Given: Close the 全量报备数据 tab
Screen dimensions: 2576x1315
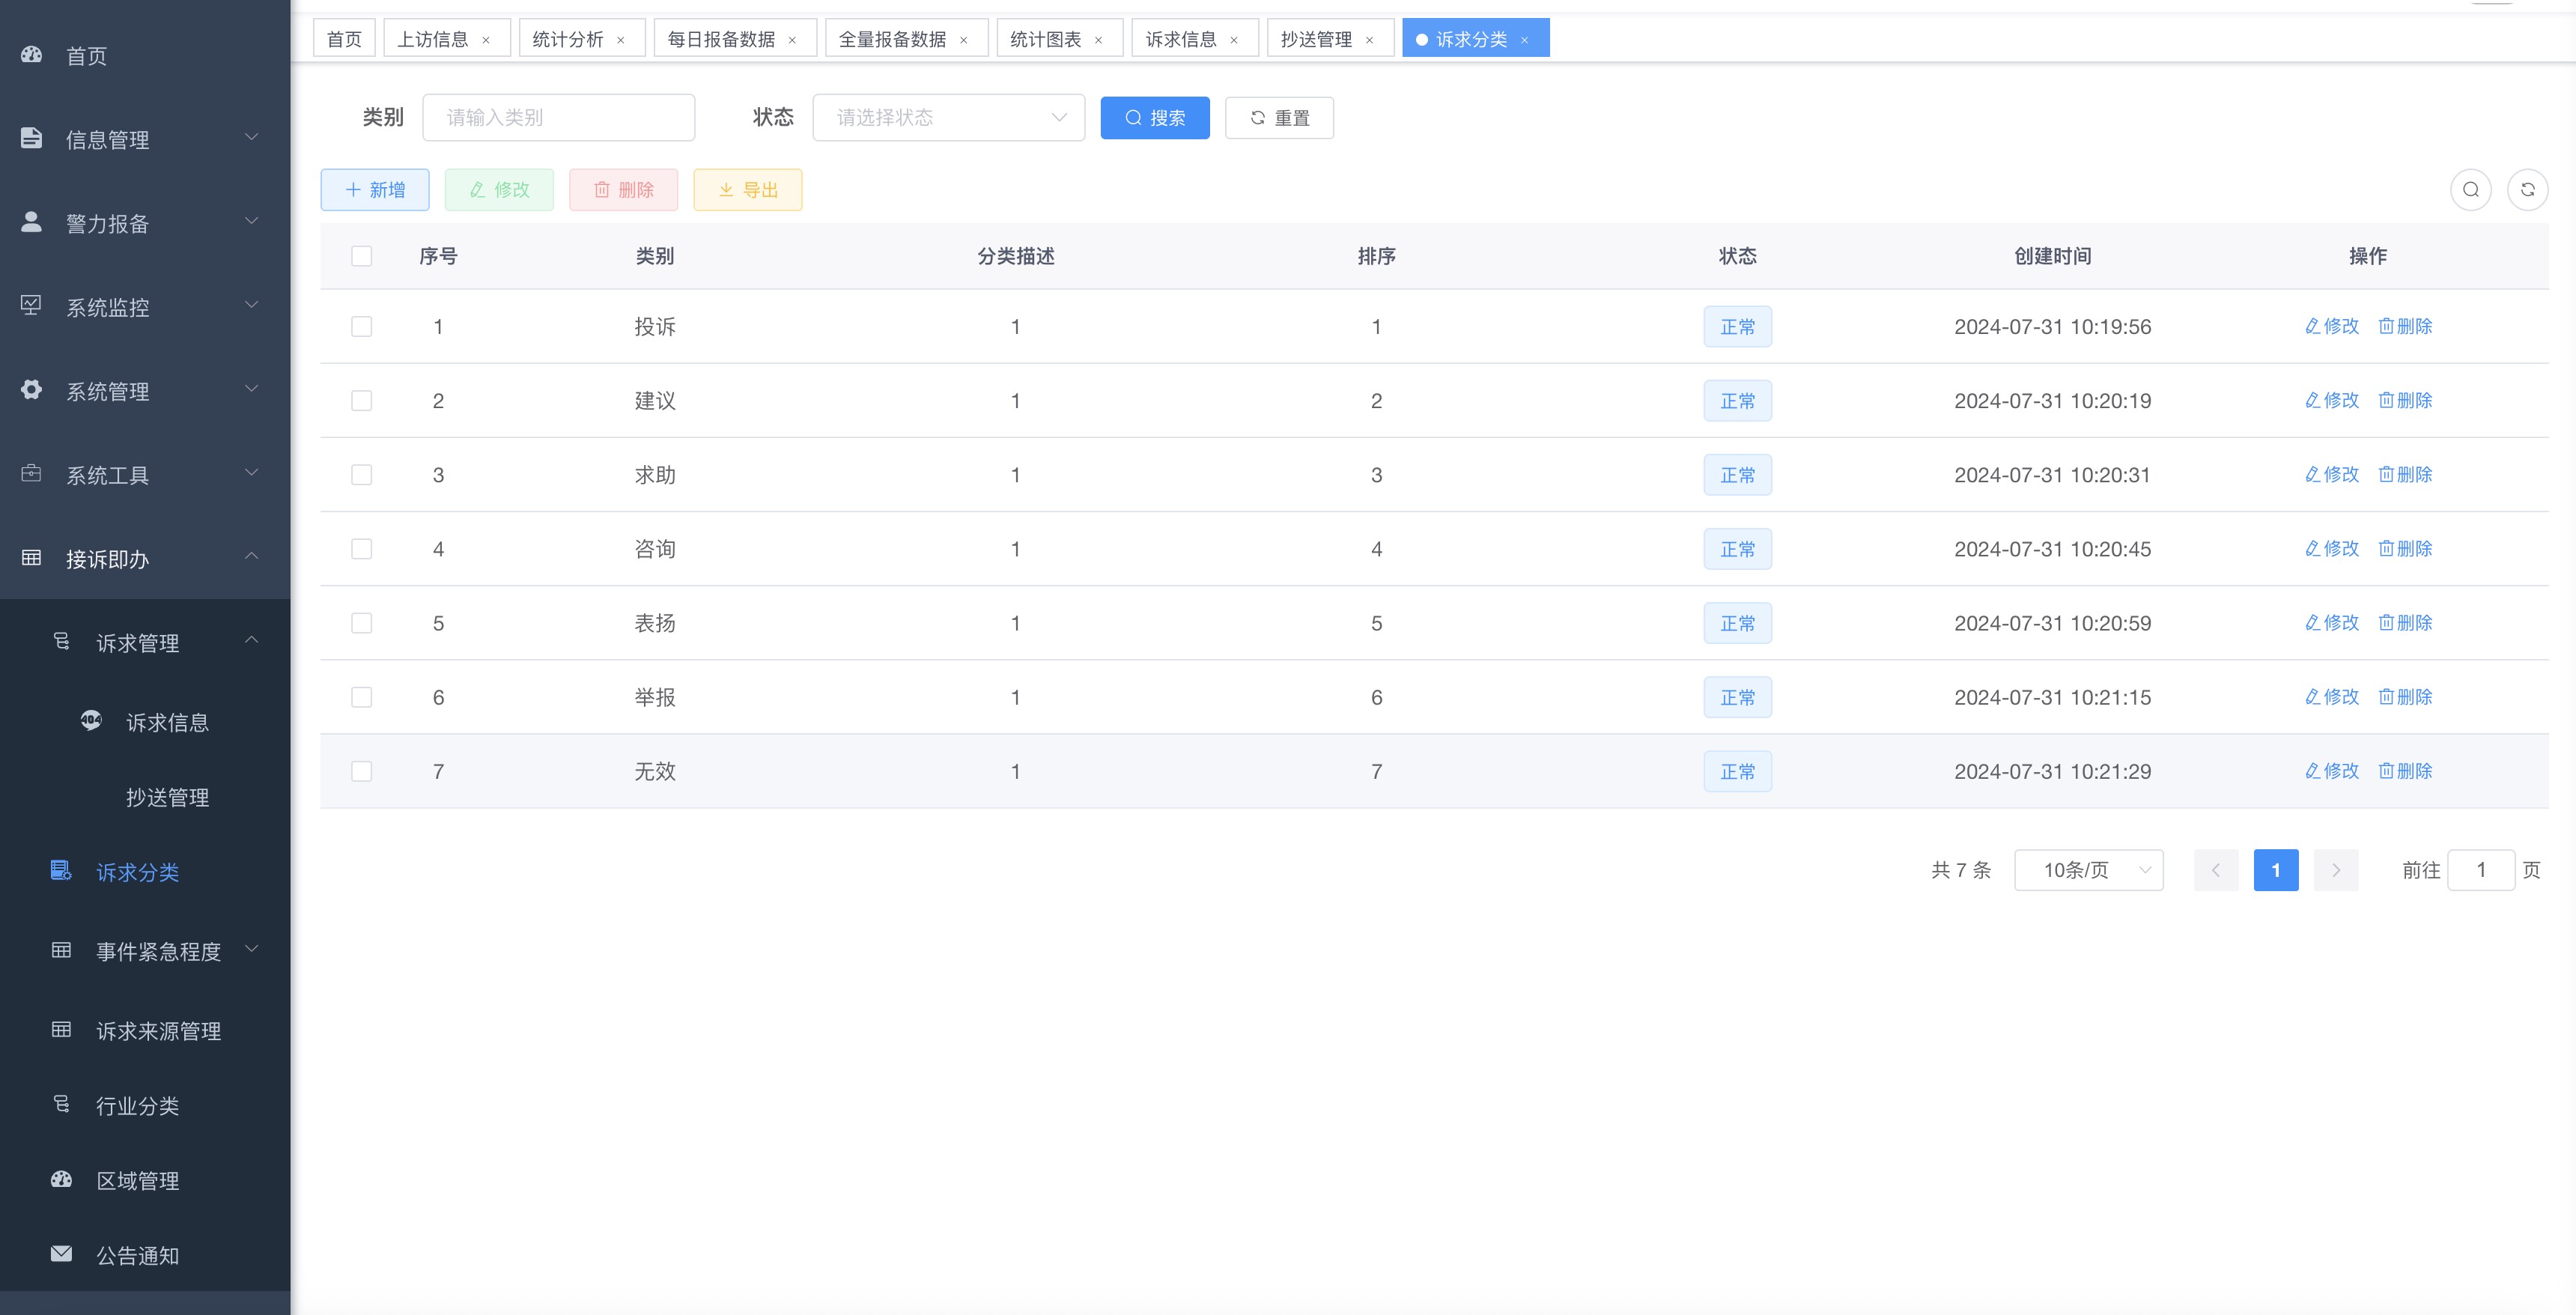Looking at the screenshot, I should 964,40.
